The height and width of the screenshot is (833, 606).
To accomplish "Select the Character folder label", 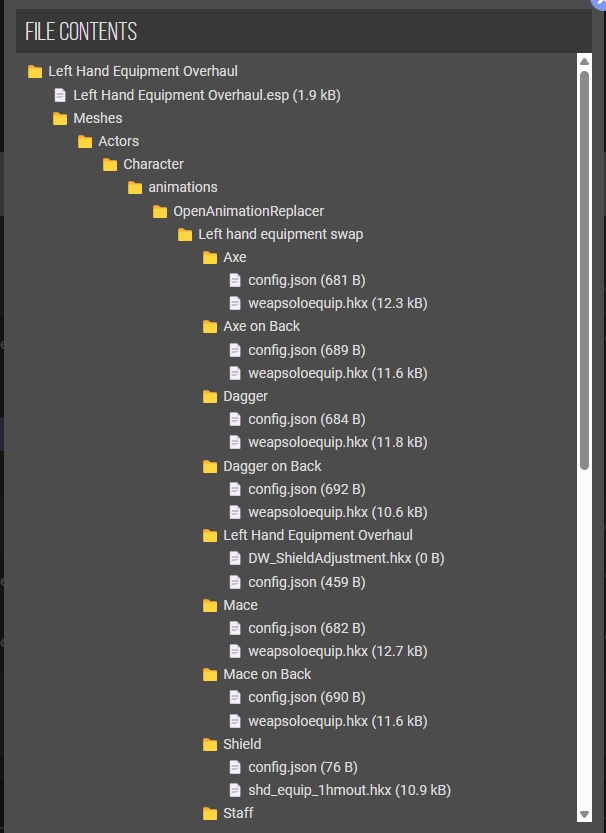I will tap(153, 164).
